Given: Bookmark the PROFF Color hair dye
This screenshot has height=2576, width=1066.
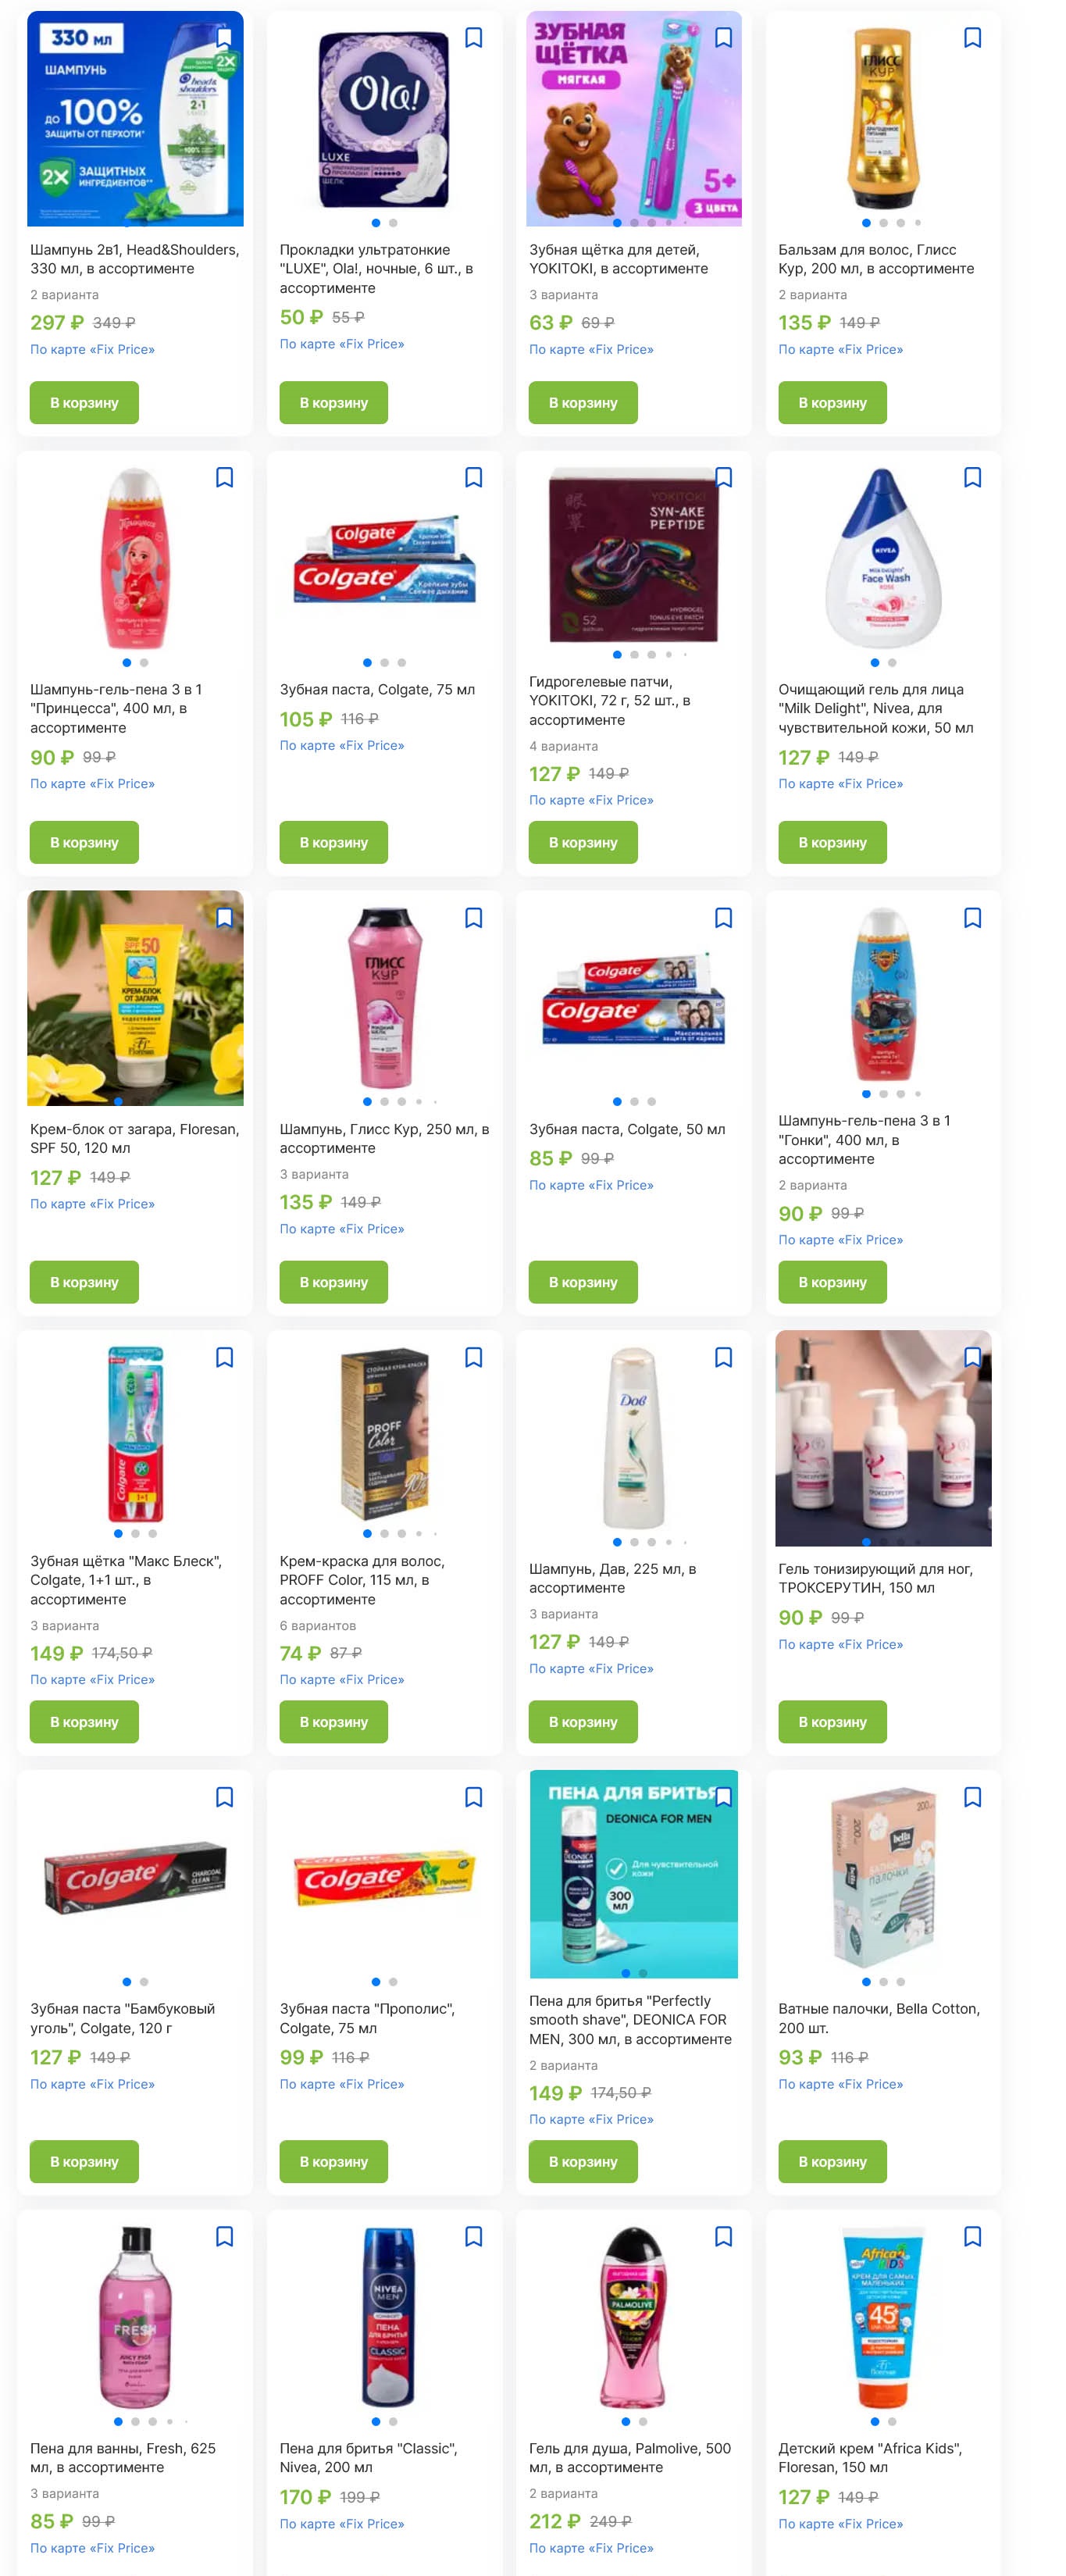Looking at the screenshot, I should point(473,1357).
